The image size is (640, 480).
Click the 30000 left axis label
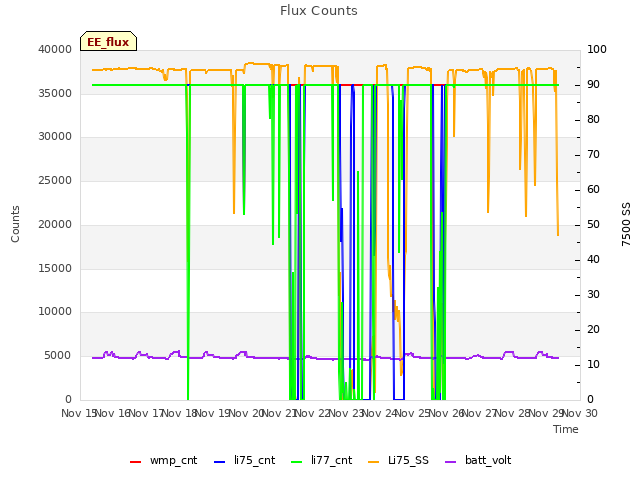[x=55, y=137]
